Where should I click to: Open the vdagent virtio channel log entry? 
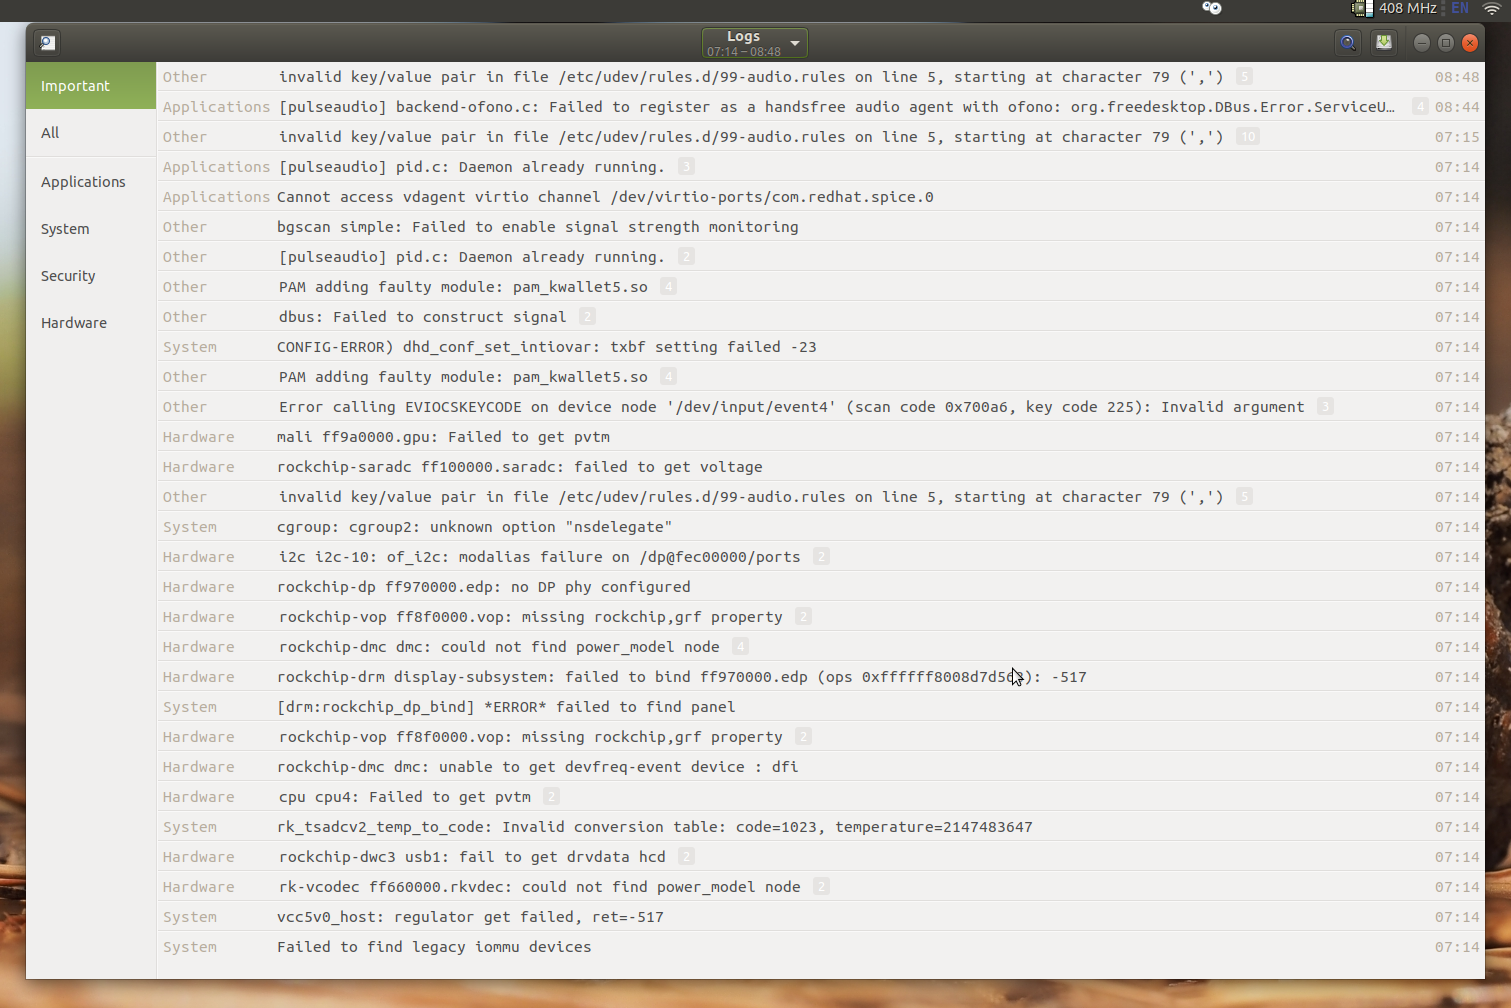[x=605, y=197]
